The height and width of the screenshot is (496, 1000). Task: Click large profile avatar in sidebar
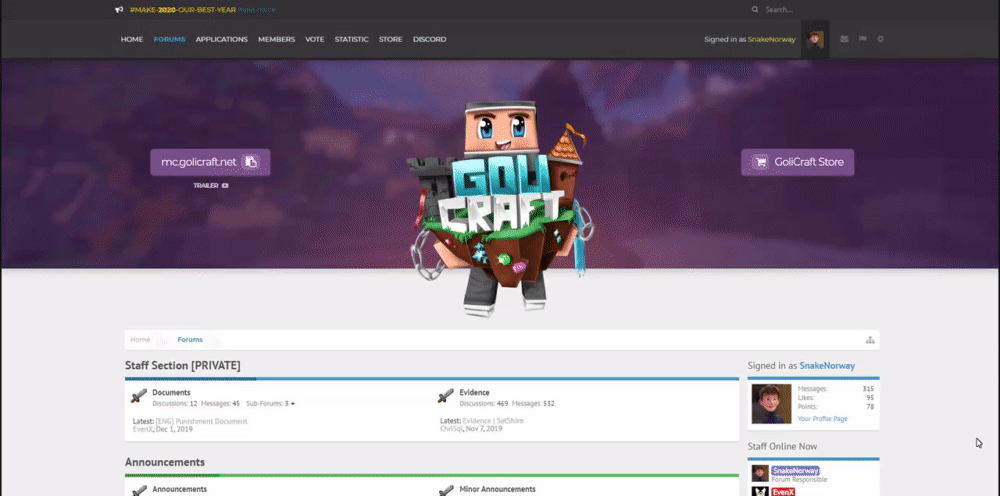click(x=771, y=404)
